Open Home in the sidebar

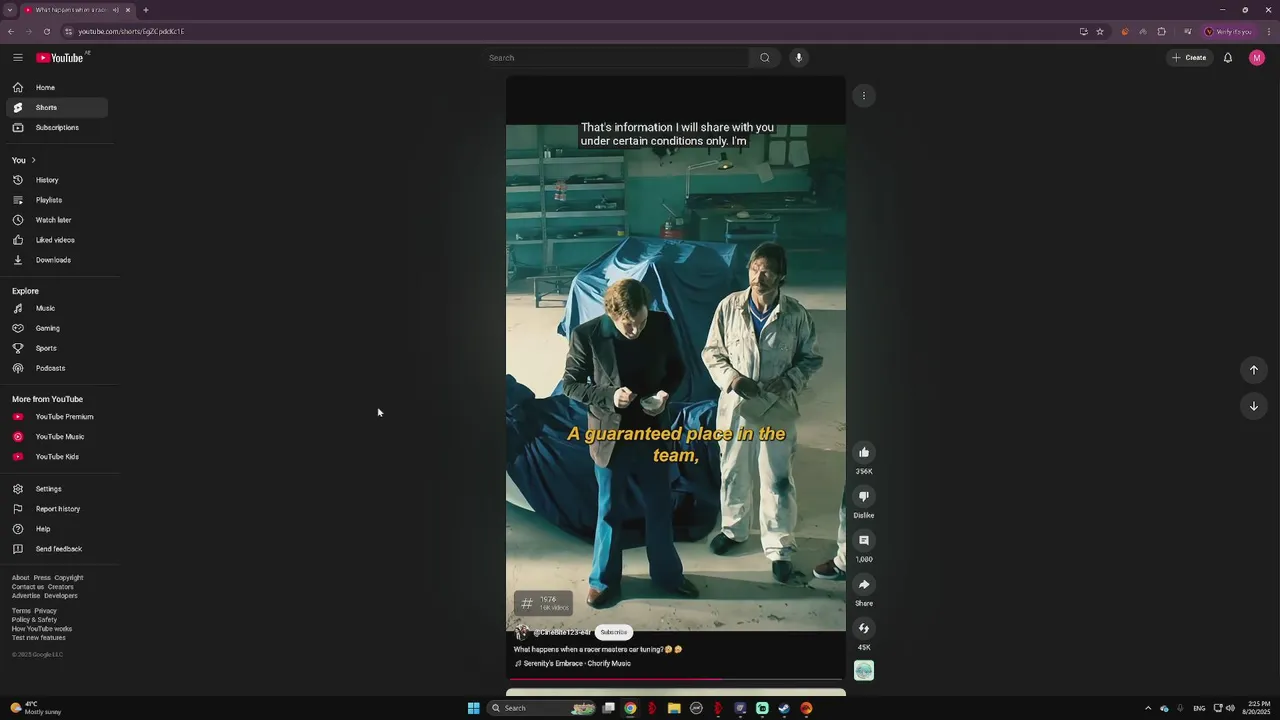pyautogui.click(x=57, y=88)
